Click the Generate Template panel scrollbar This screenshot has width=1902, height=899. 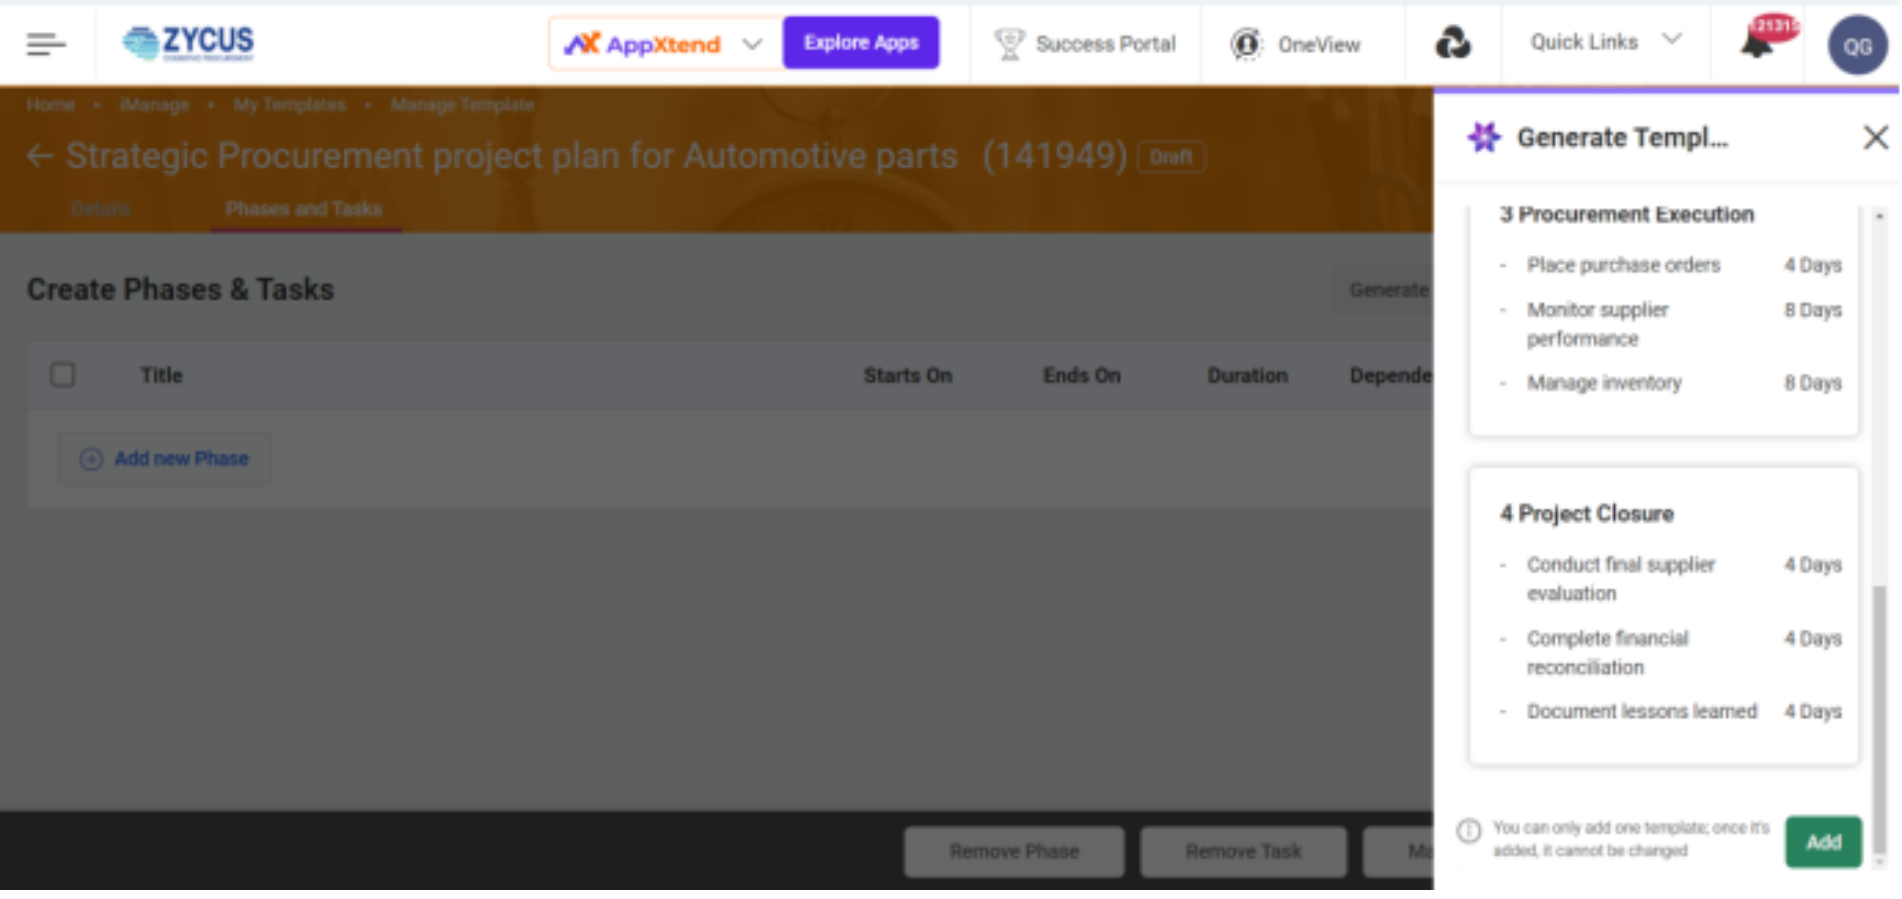1879,720
